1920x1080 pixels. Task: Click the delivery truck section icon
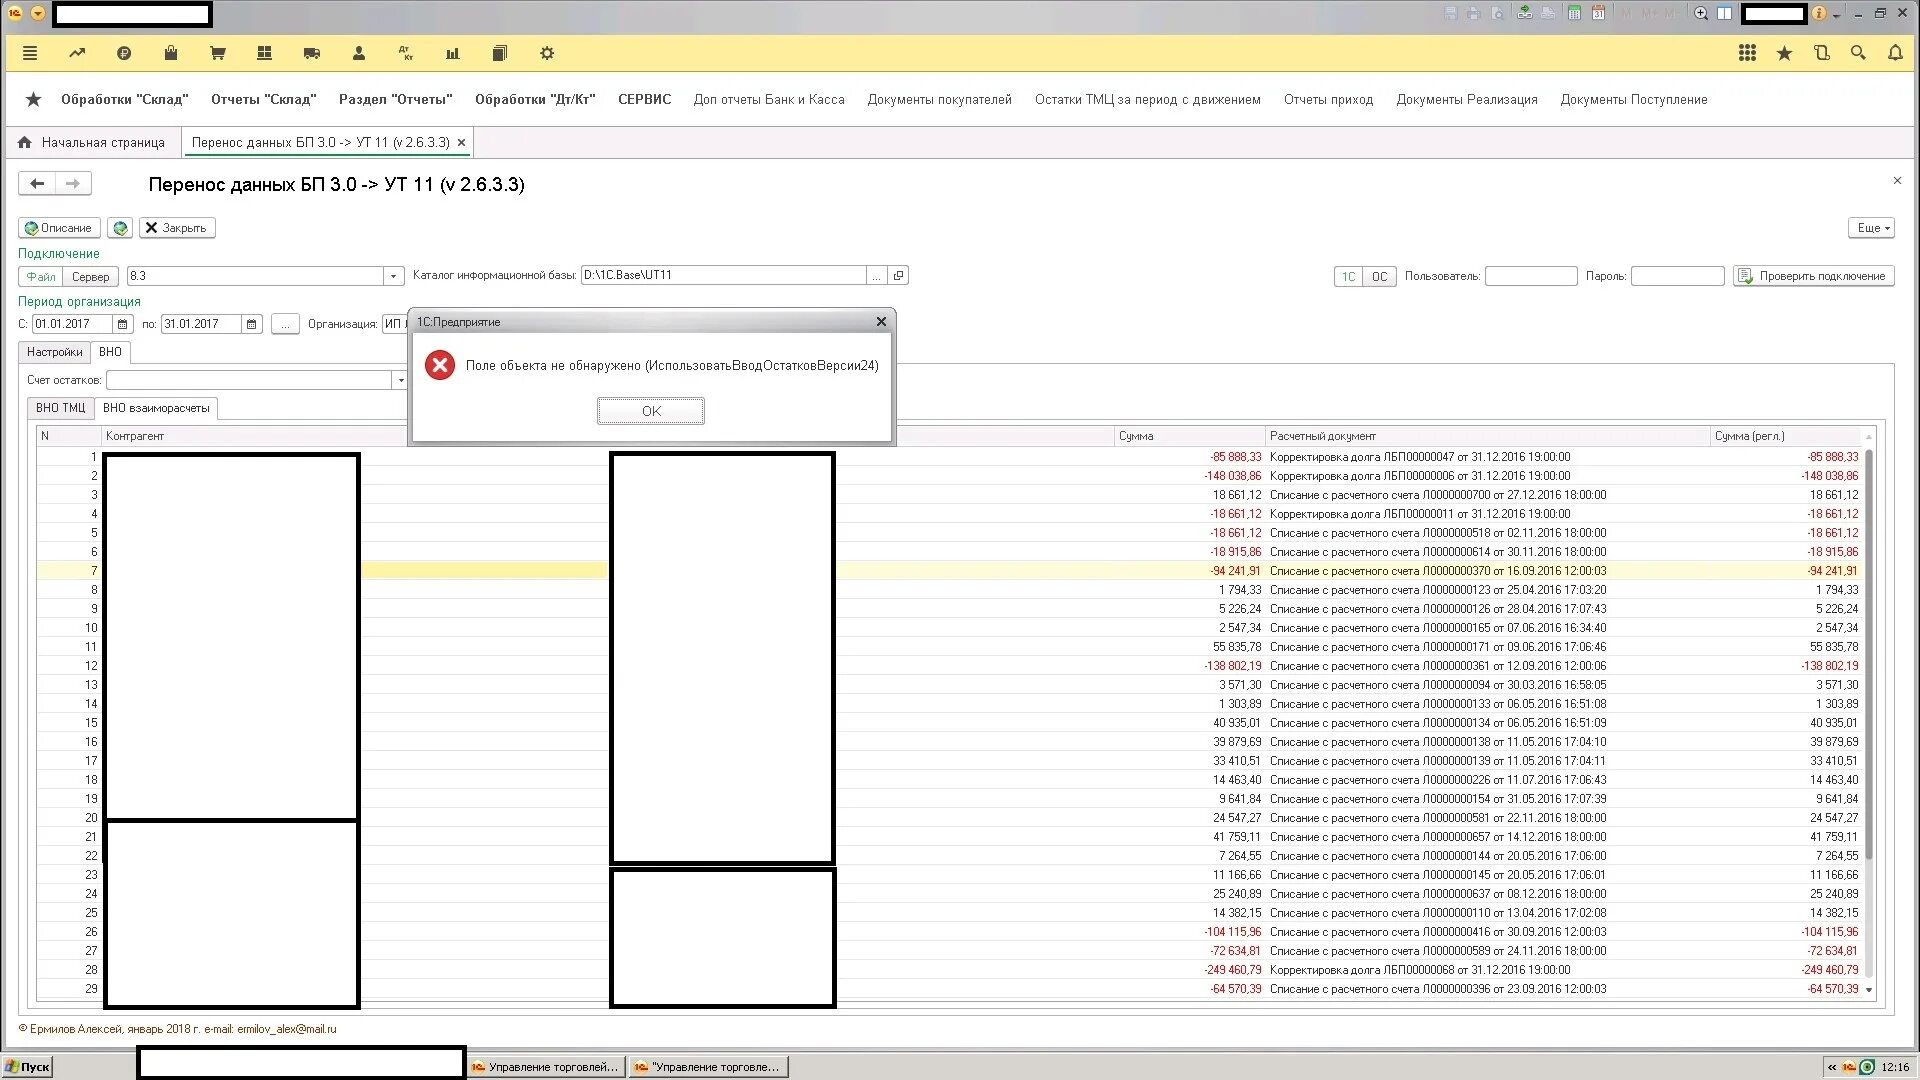pyautogui.click(x=312, y=54)
